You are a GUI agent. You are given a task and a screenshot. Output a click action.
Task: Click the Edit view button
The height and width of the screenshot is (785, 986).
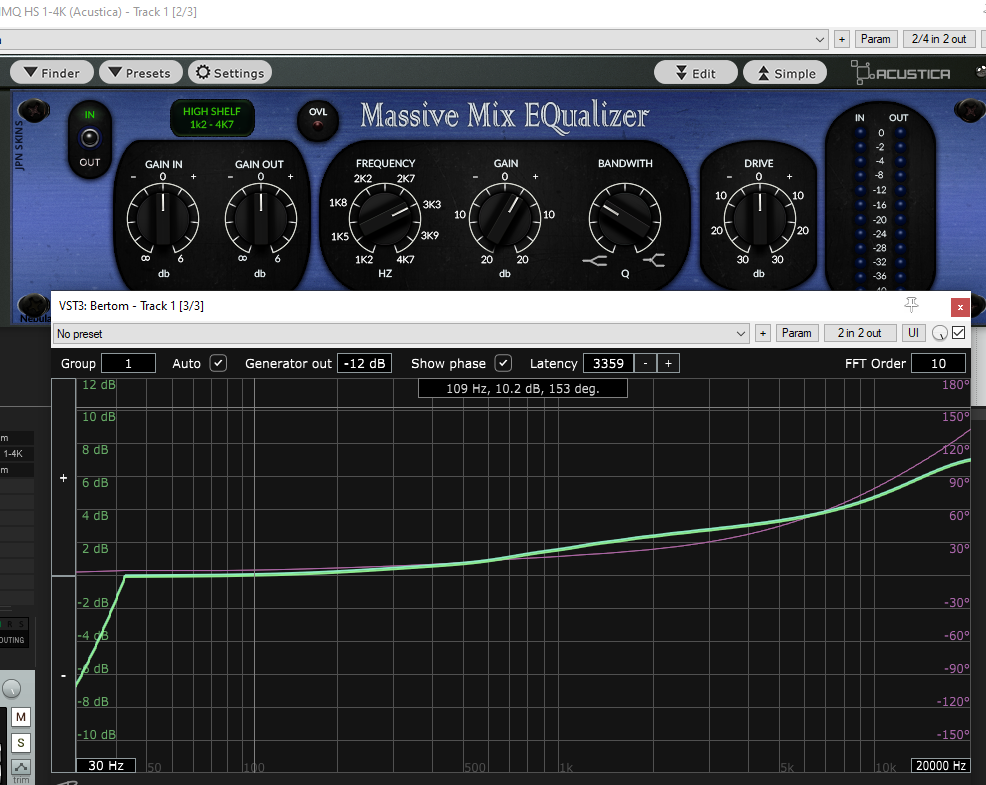(695, 73)
